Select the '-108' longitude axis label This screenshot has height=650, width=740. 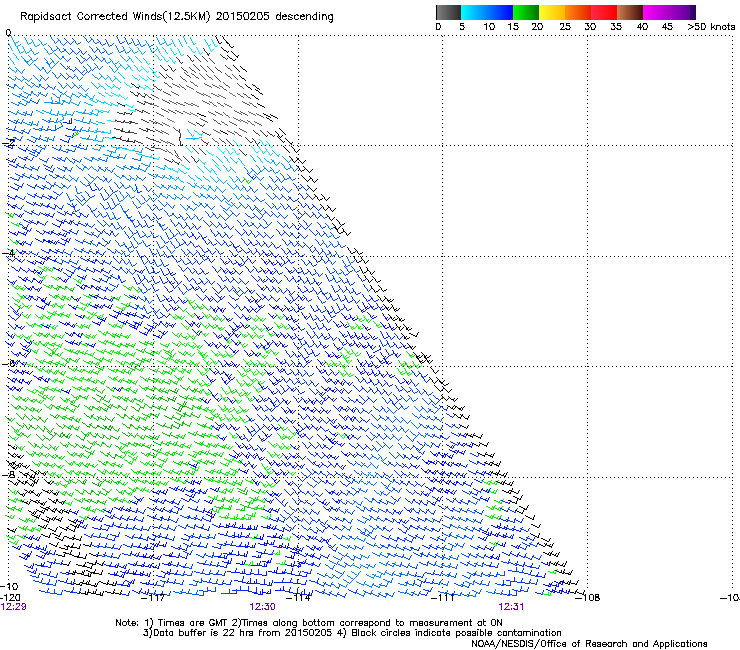pos(588,598)
